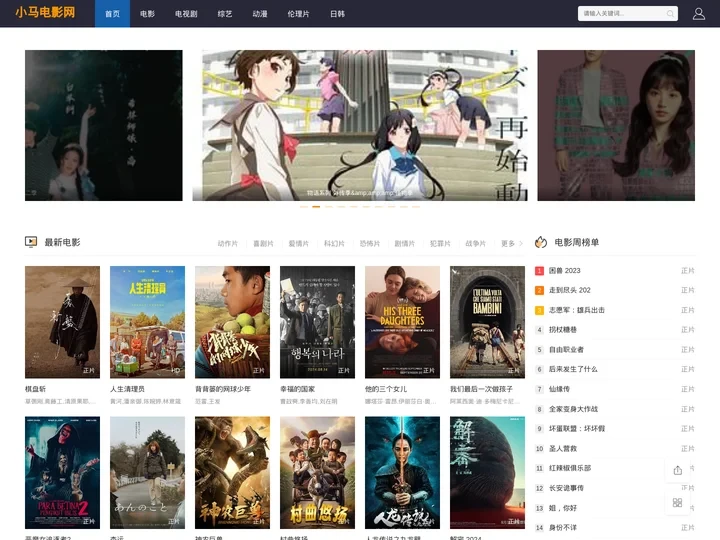Open the 背背篓的网球少年 poster
720x540 pixels.
tap(232, 322)
